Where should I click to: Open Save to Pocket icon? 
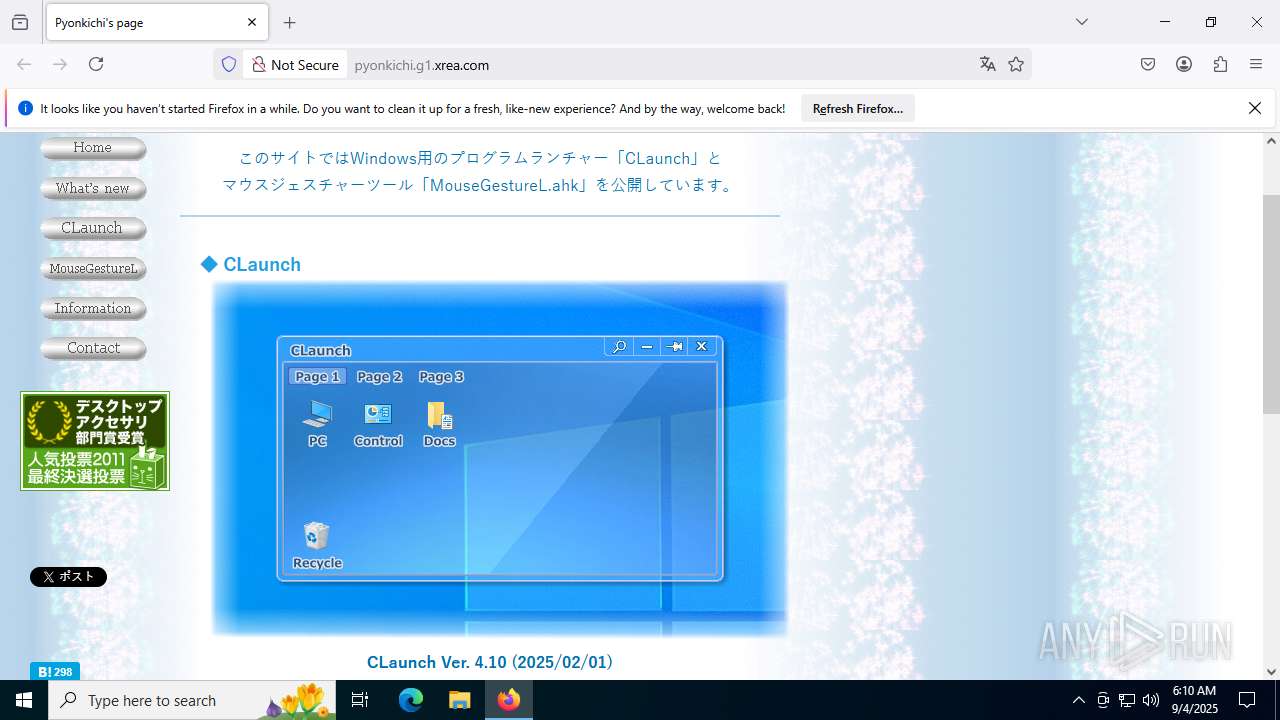[x=1148, y=64]
